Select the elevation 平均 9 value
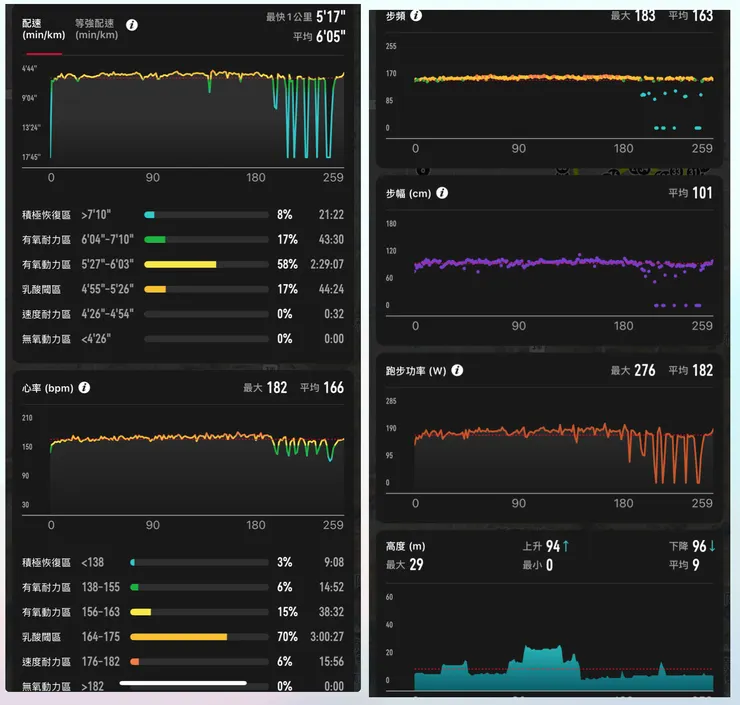Screen dimensions: 740x705 [x=684, y=564]
